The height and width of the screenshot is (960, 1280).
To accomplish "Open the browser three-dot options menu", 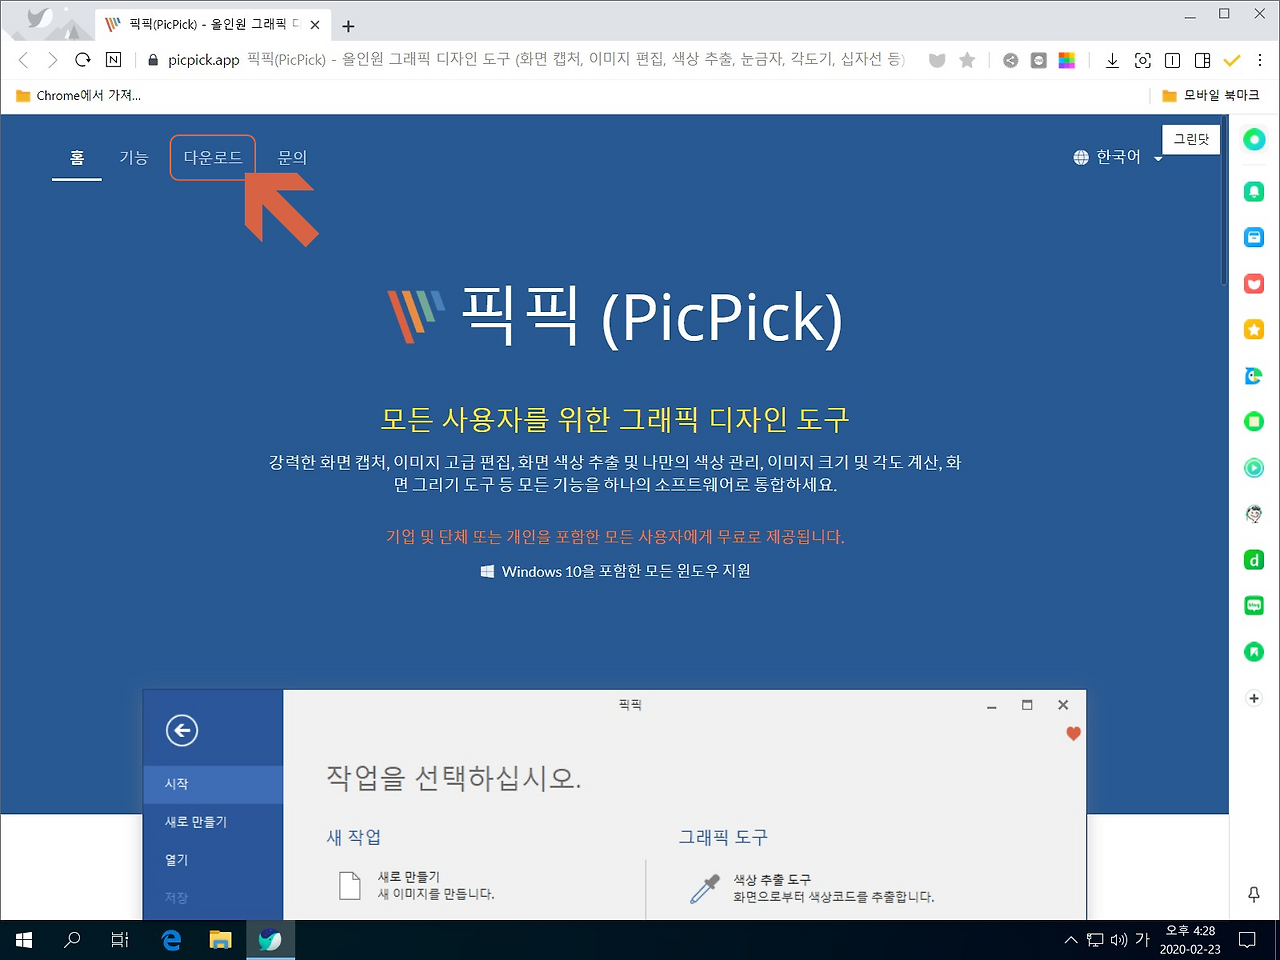I will click(x=1261, y=60).
